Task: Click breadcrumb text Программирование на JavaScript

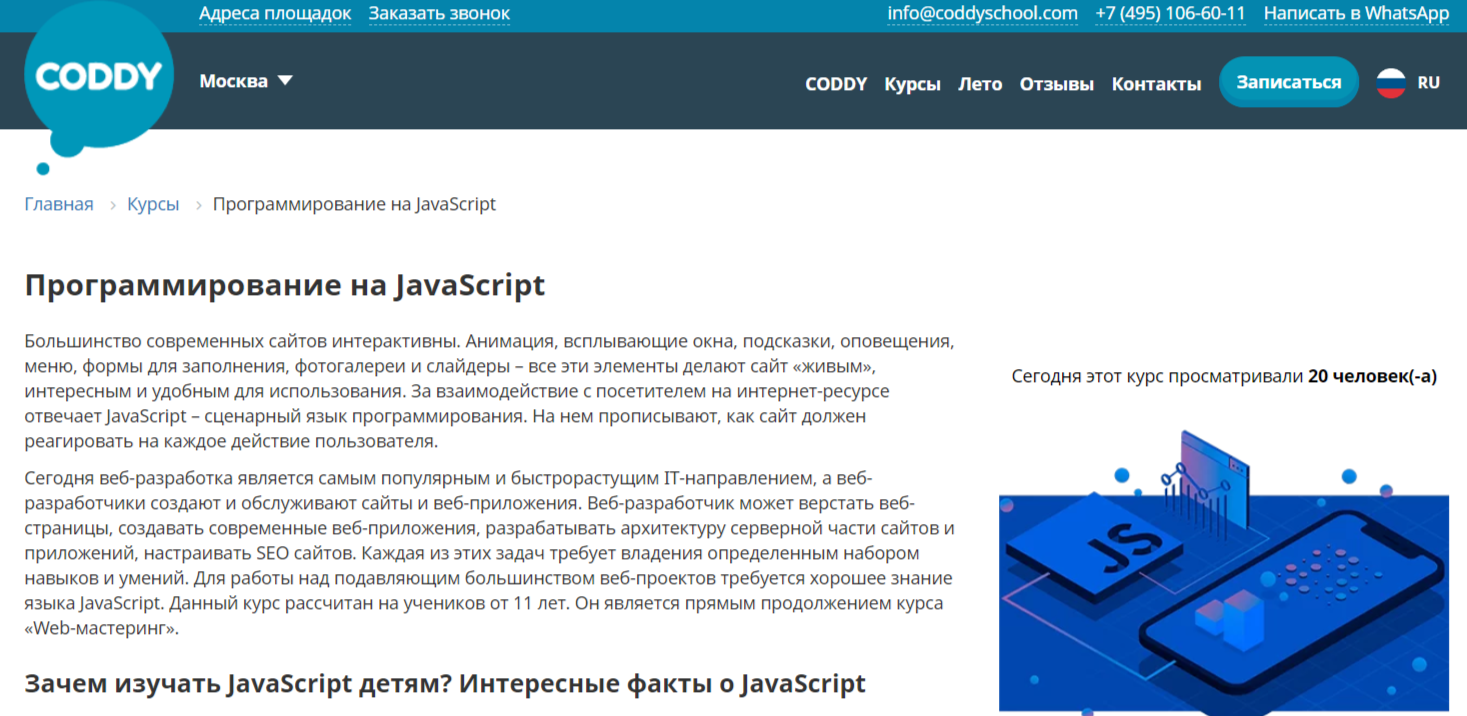Action: [x=354, y=204]
